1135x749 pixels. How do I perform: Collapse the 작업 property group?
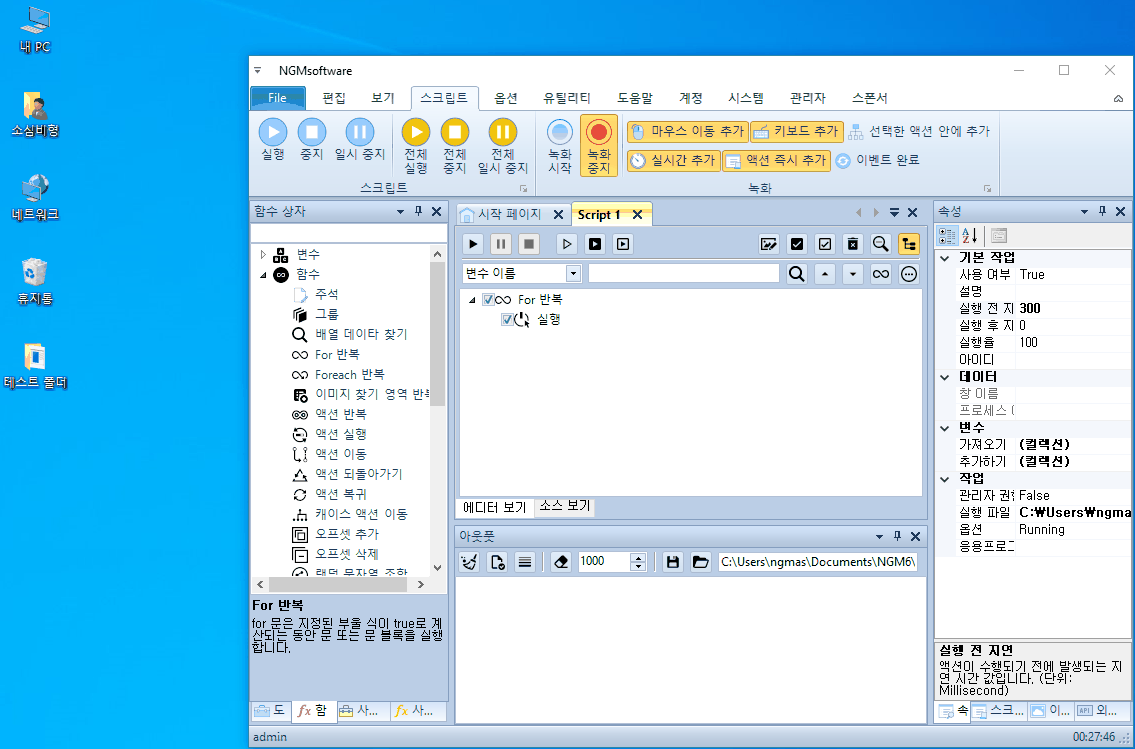(945, 479)
